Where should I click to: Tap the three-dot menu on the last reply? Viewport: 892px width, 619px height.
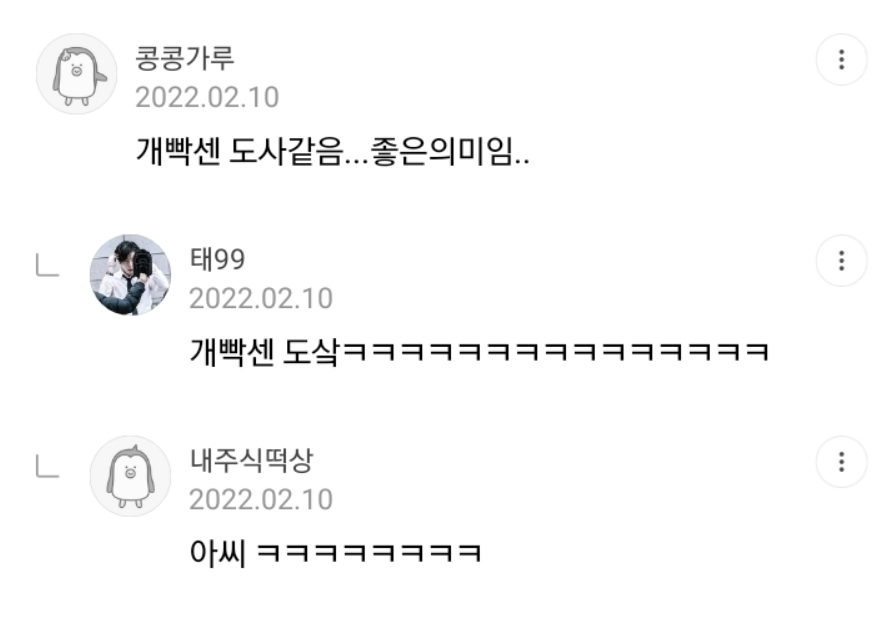tap(841, 462)
